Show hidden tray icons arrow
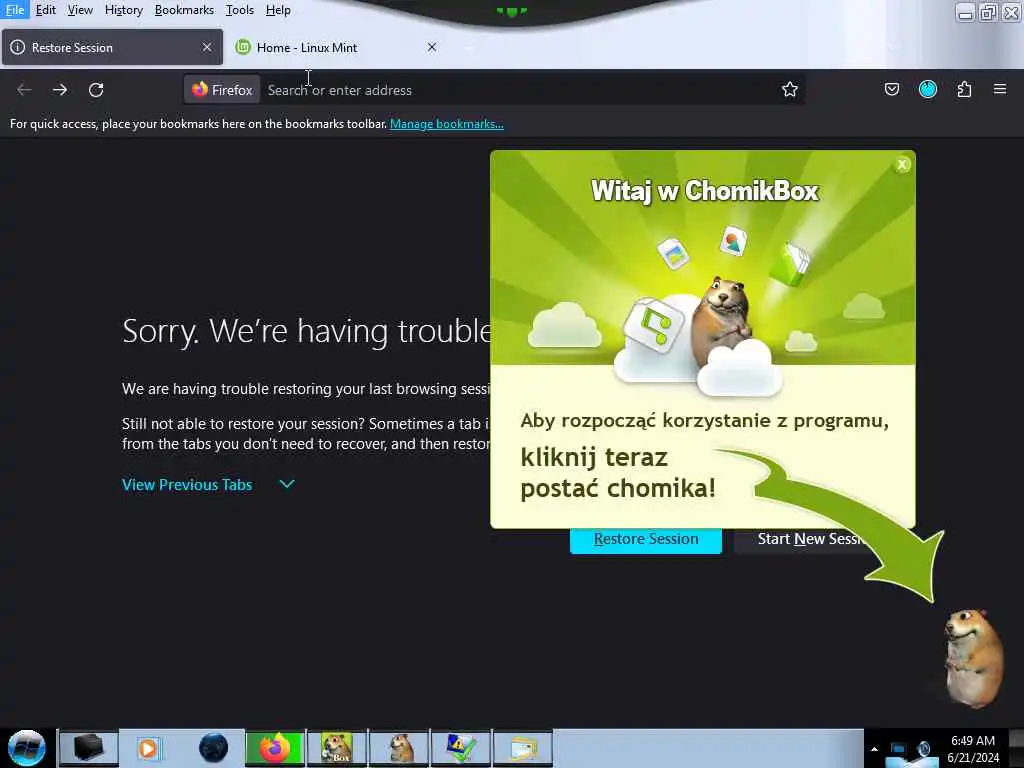 [x=874, y=749]
